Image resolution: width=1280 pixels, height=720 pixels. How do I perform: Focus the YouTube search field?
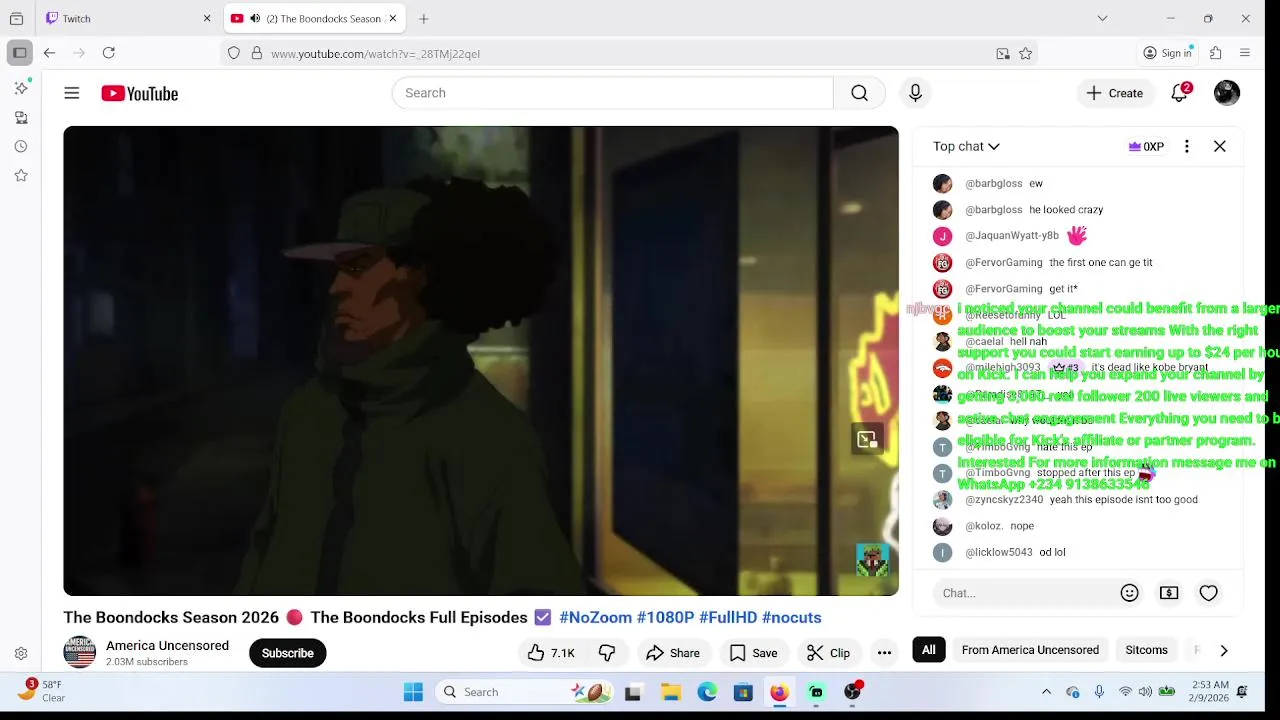(612, 93)
